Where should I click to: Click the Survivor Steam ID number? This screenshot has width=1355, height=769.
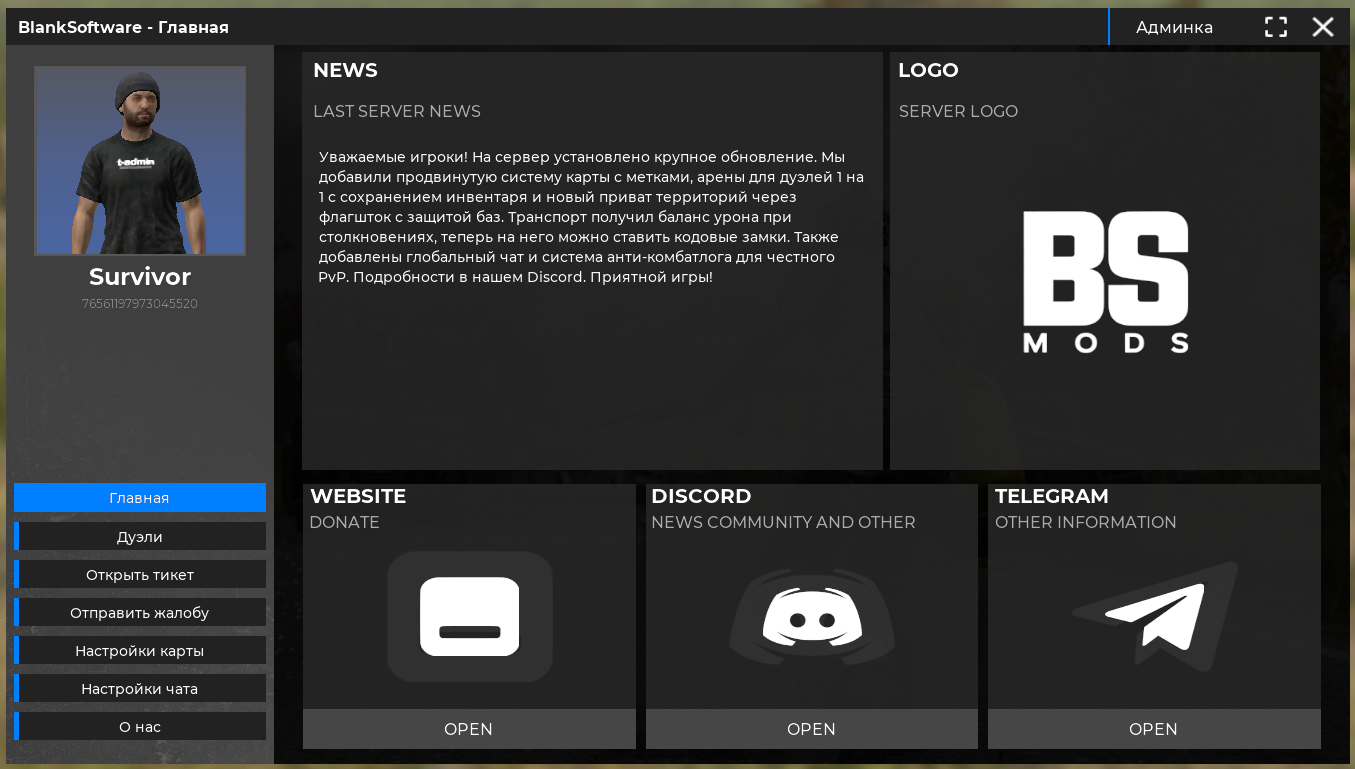coord(140,303)
